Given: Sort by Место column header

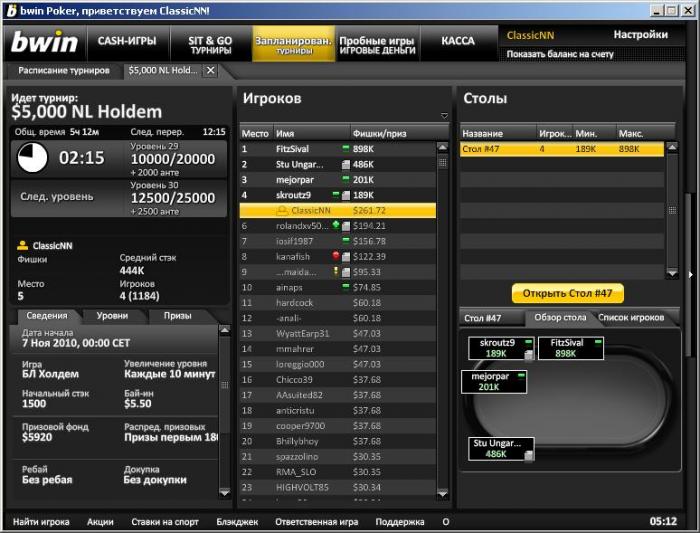Looking at the screenshot, I should 255,133.
